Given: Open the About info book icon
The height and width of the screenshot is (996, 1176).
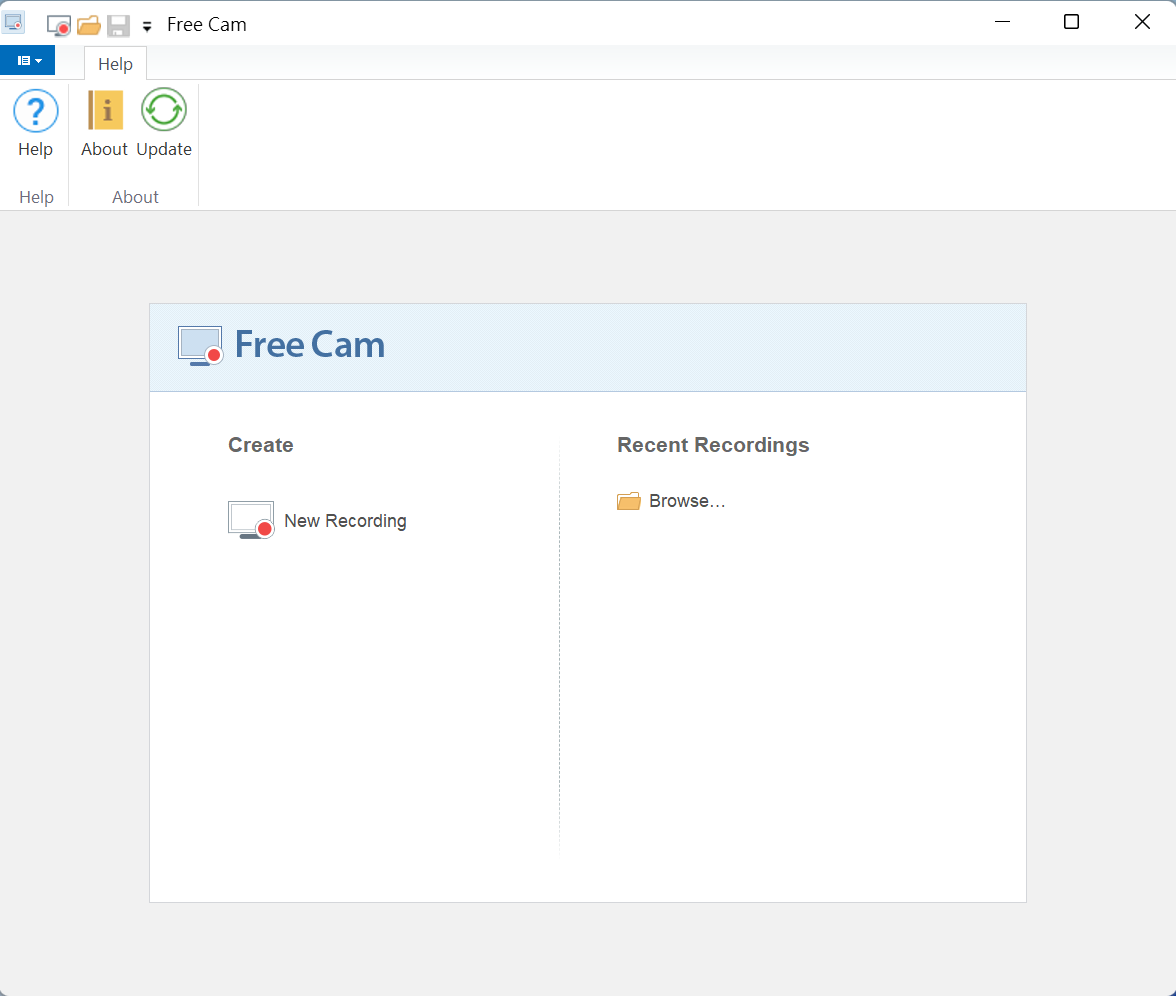Looking at the screenshot, I should [105, 111].
